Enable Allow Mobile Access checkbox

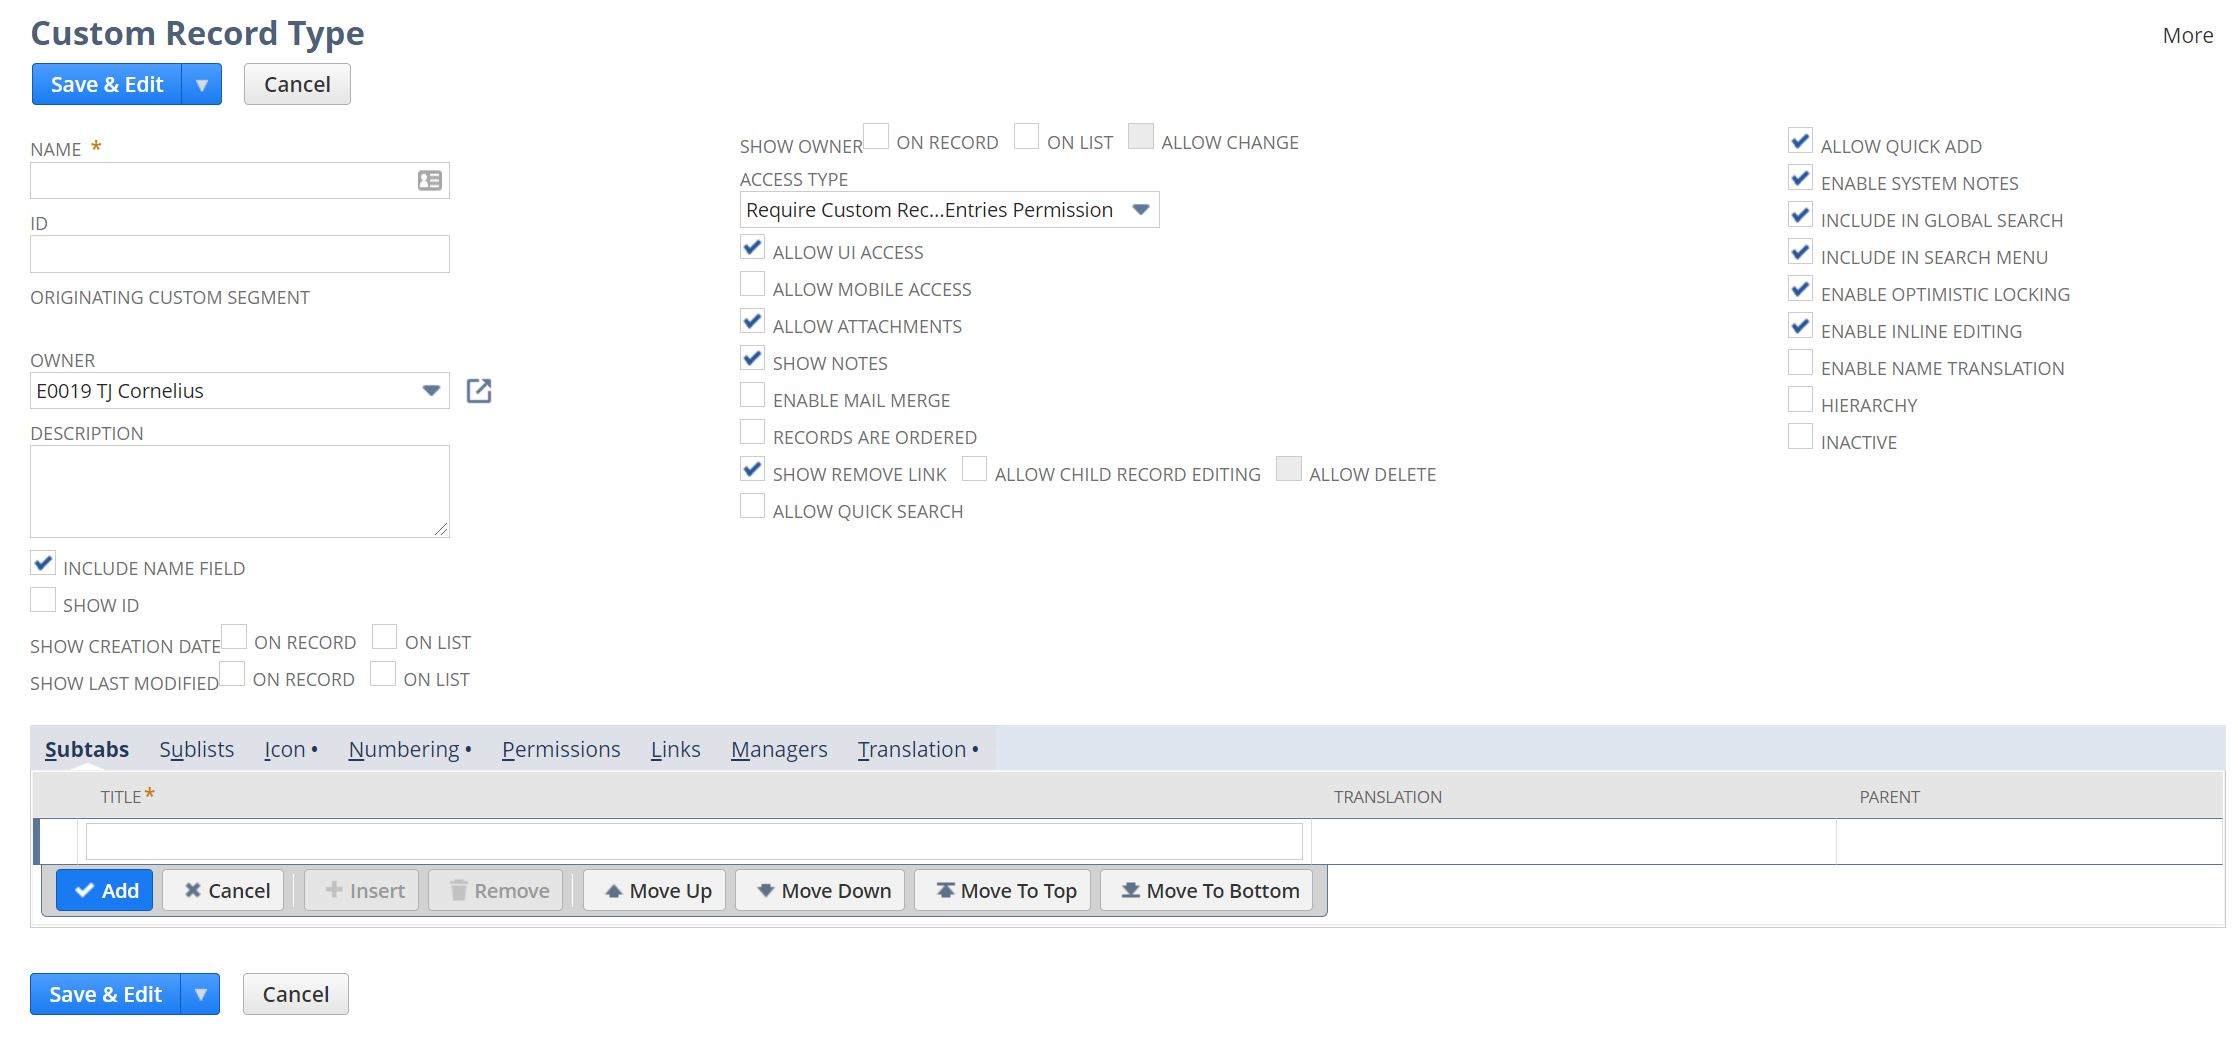[753, 284]
